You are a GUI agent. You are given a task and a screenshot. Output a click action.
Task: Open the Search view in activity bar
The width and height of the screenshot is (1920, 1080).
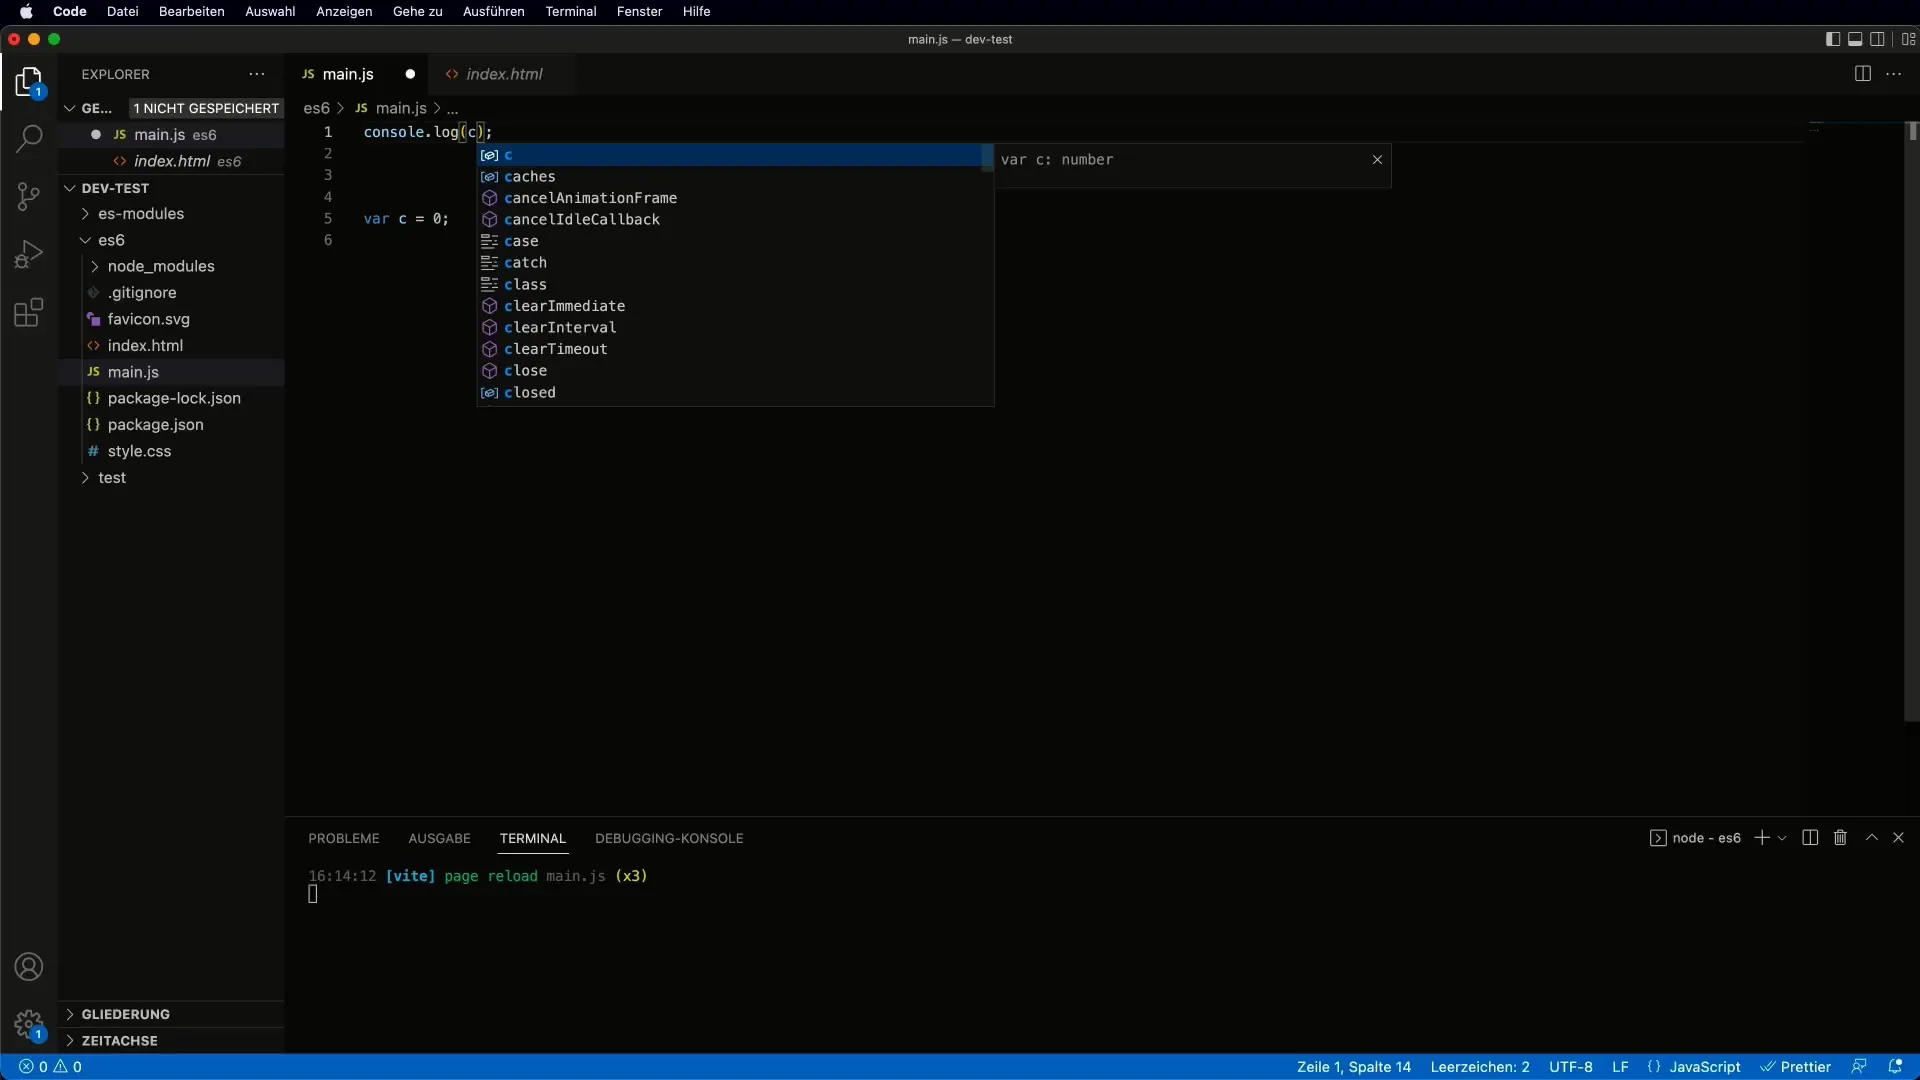pos(29,138)
